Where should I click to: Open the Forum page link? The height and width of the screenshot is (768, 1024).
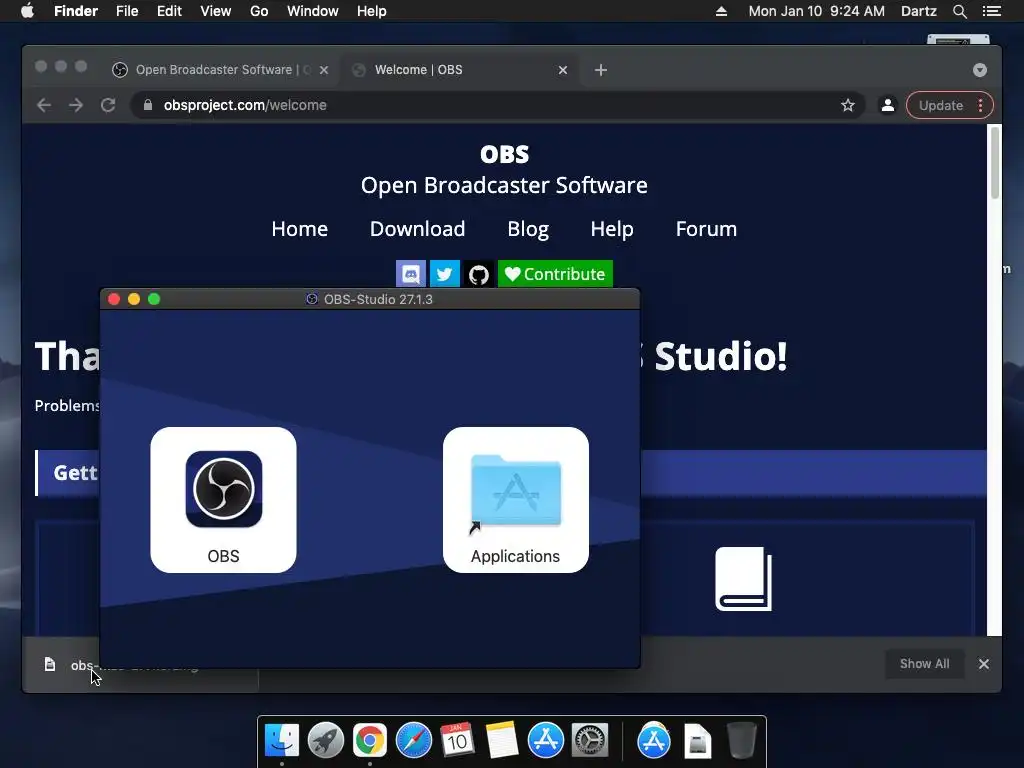[706, 229]
